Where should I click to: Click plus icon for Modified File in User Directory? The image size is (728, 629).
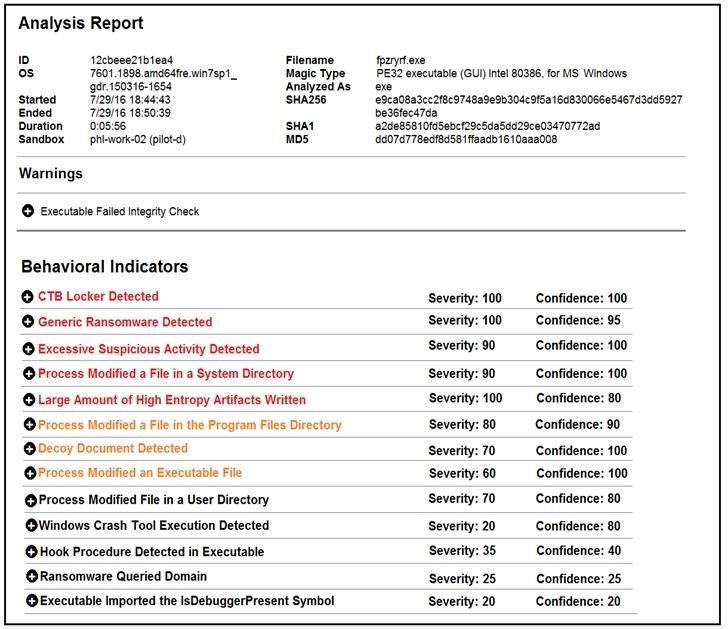[x=31, y=500]
